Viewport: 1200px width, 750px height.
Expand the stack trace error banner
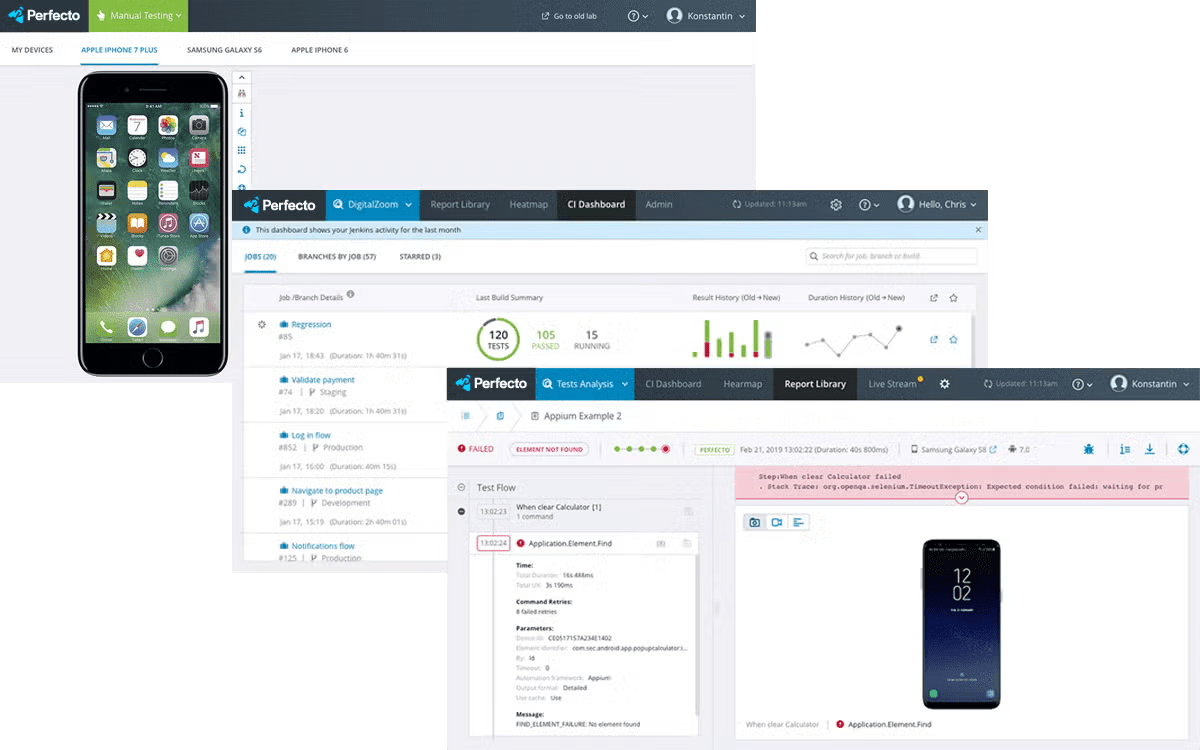[x=961, y=498]
